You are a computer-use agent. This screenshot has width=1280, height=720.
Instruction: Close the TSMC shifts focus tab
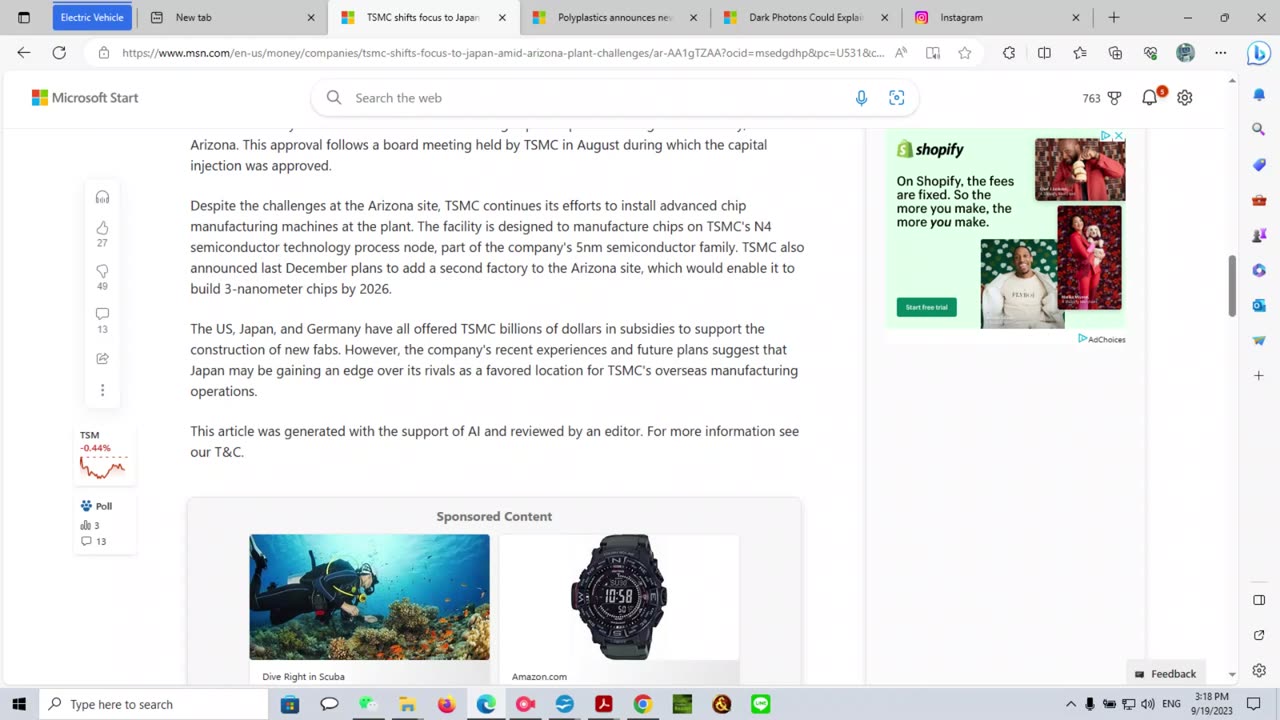point(502,17)
